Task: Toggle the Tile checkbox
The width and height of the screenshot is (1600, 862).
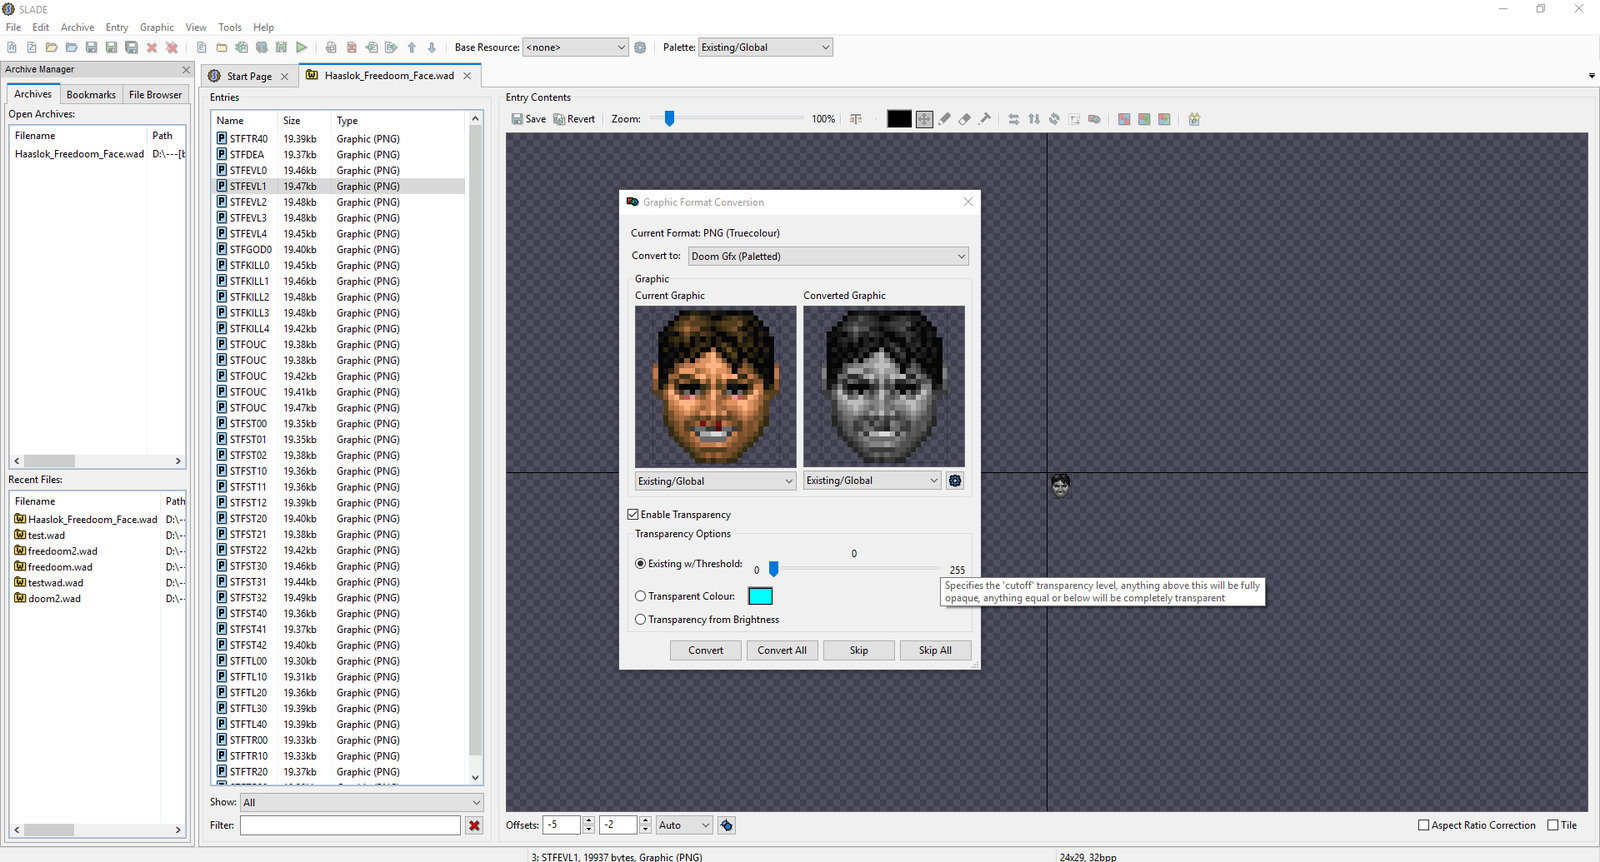Action: [x=1553, y=825]
